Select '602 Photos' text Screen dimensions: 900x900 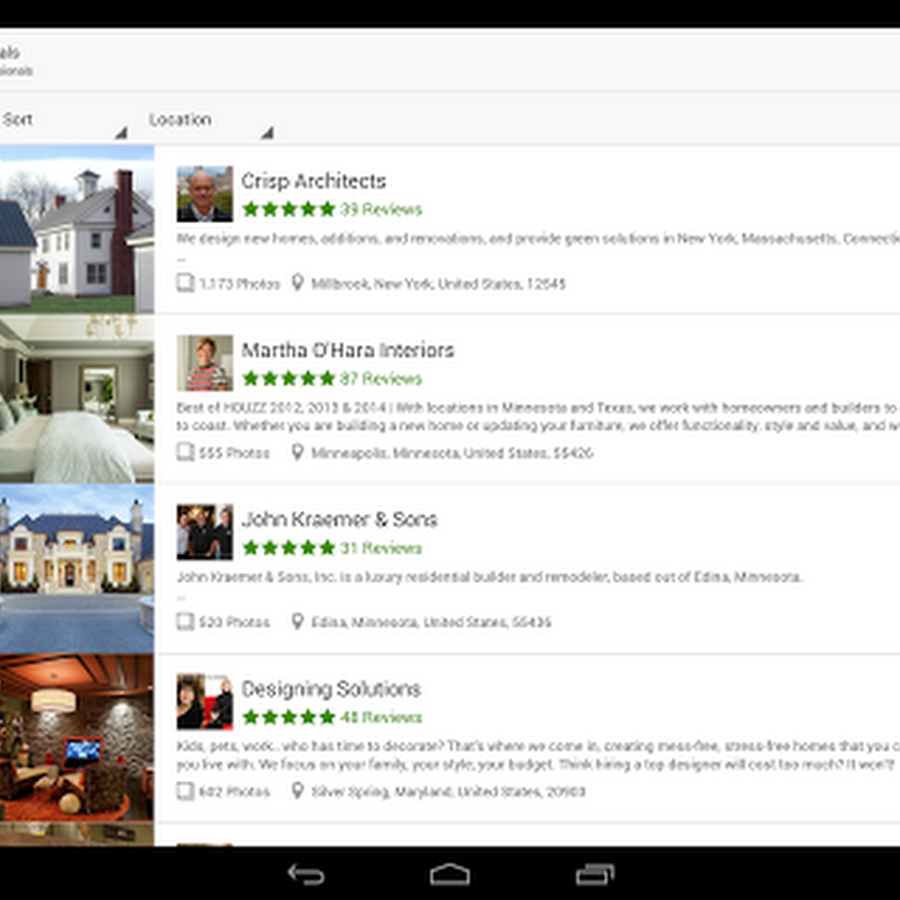pos(234,792)
